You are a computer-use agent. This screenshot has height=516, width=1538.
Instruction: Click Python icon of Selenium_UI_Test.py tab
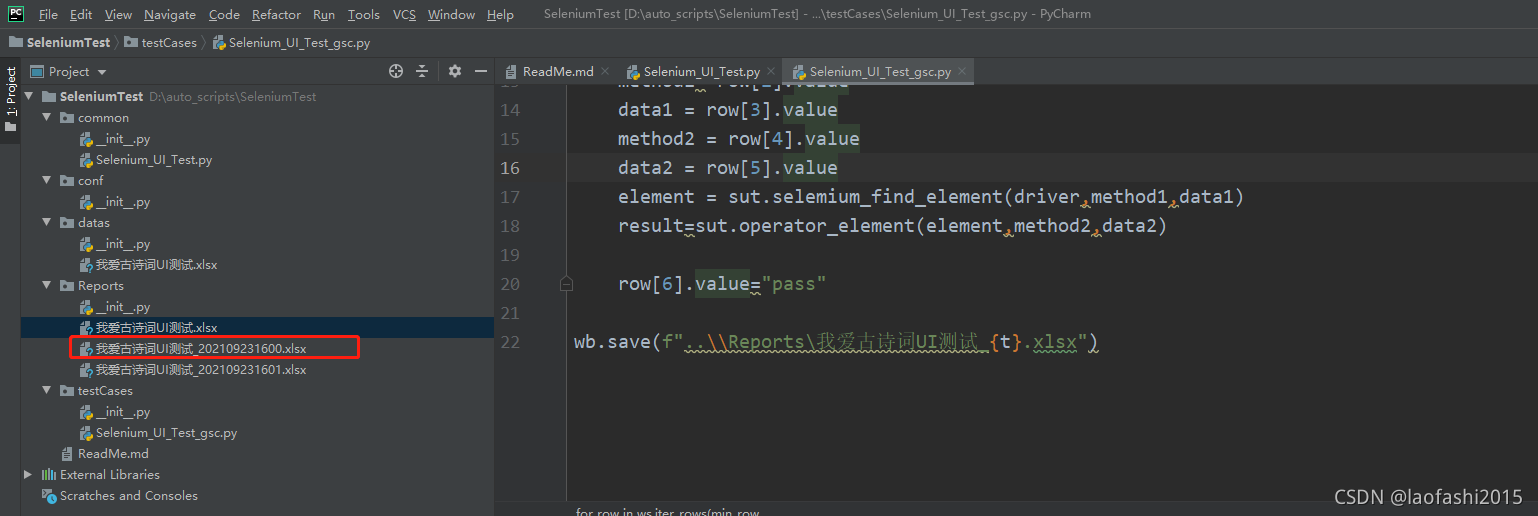[x=633, y=72]
